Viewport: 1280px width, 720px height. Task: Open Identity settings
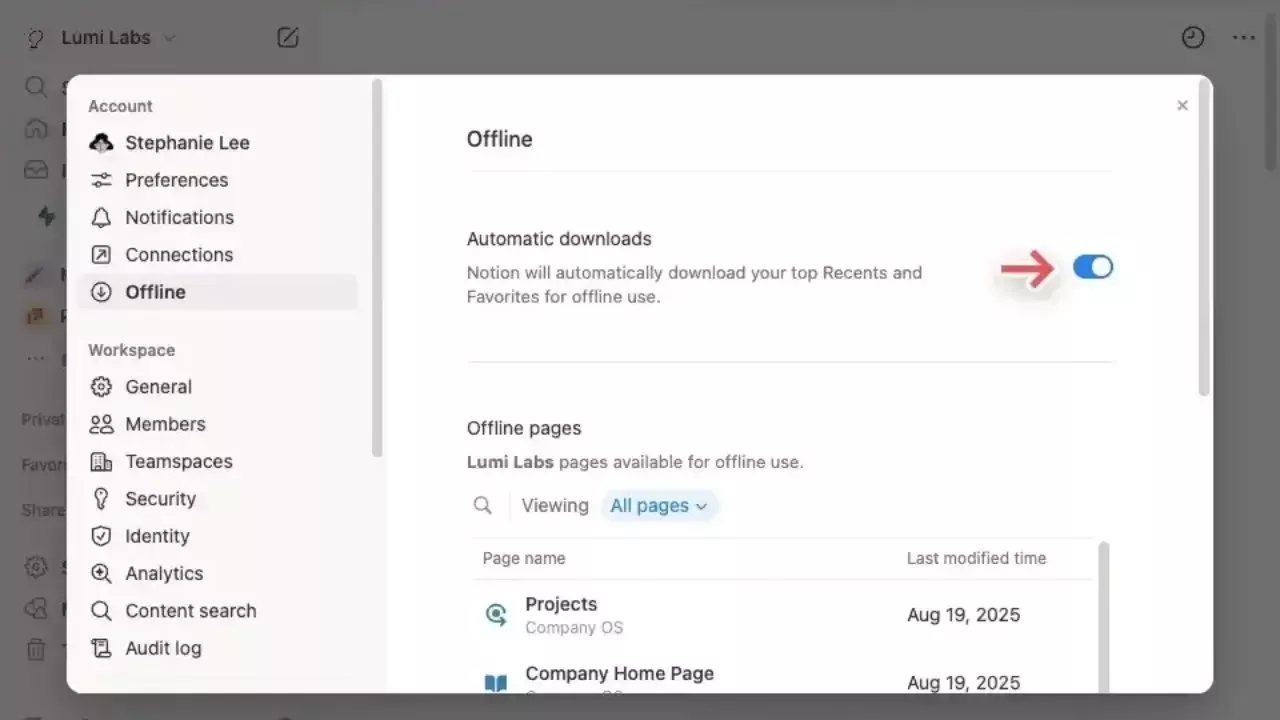(217, 536)
